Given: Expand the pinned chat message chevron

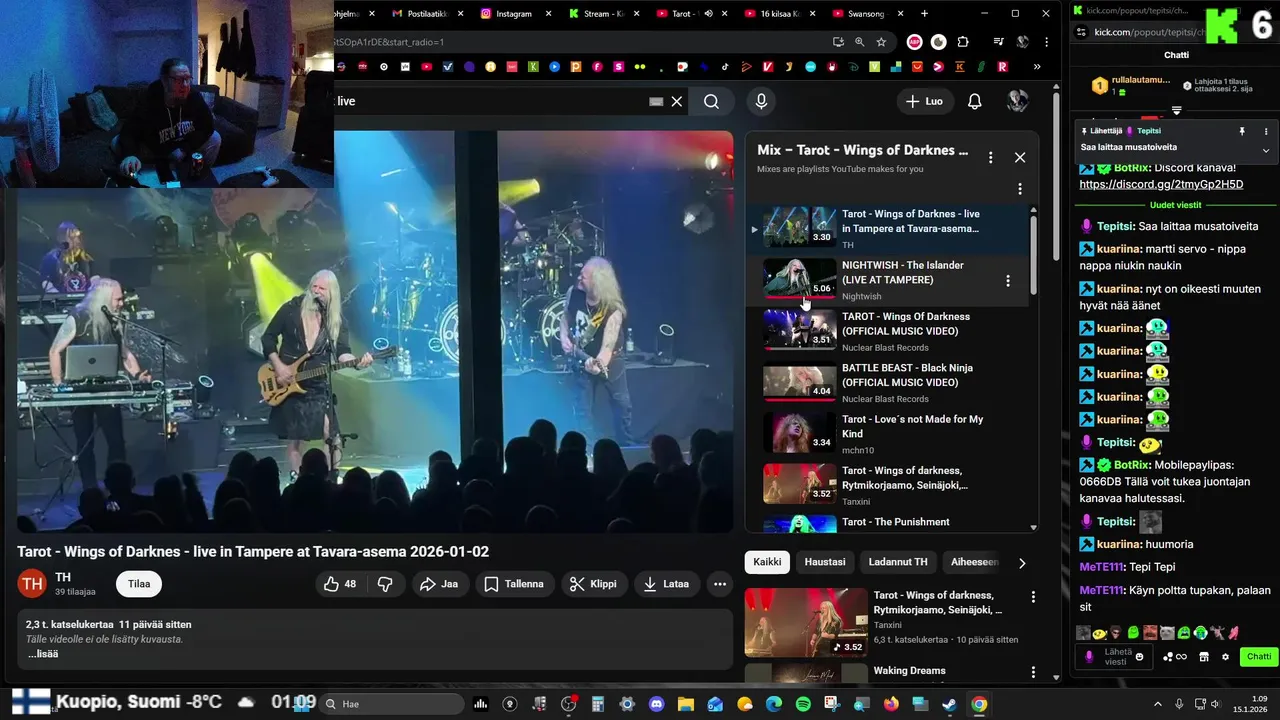Looking at the screenshot, I should click(1266, 150).
